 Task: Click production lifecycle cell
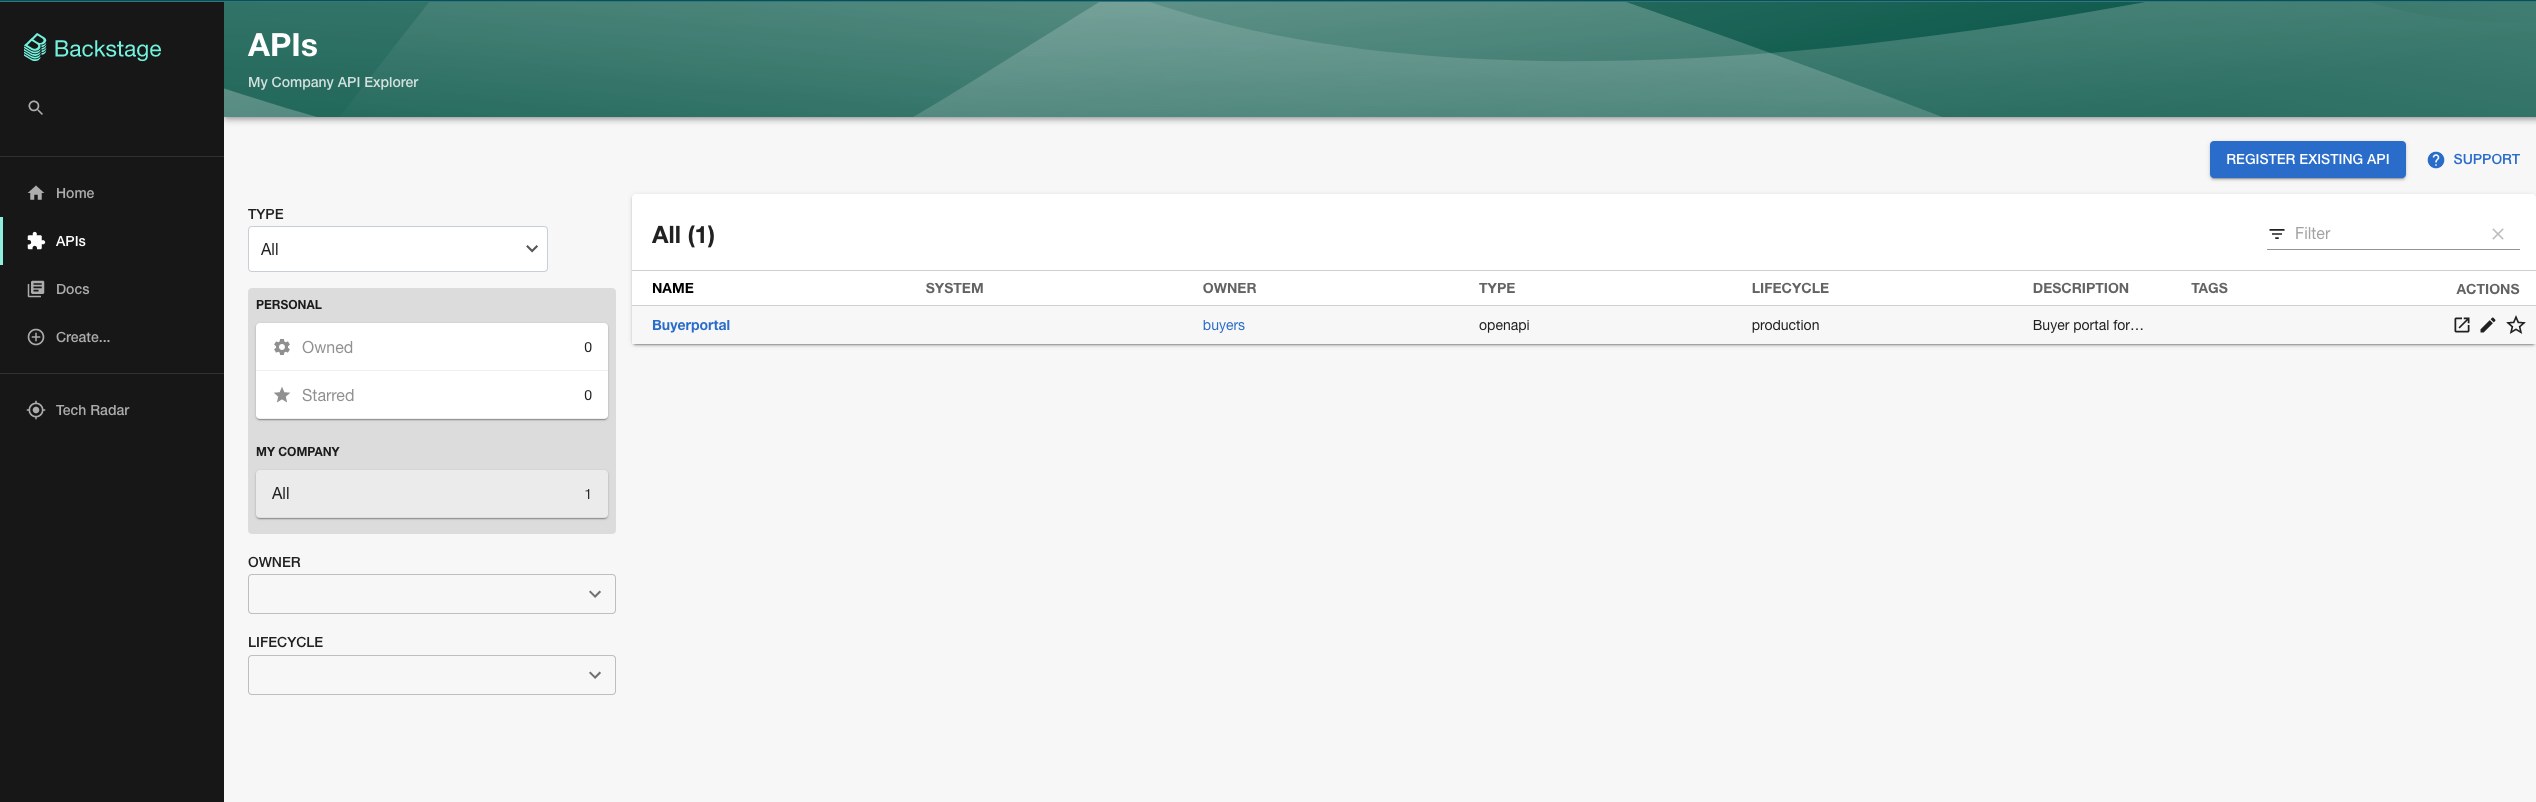[1785, 325]
